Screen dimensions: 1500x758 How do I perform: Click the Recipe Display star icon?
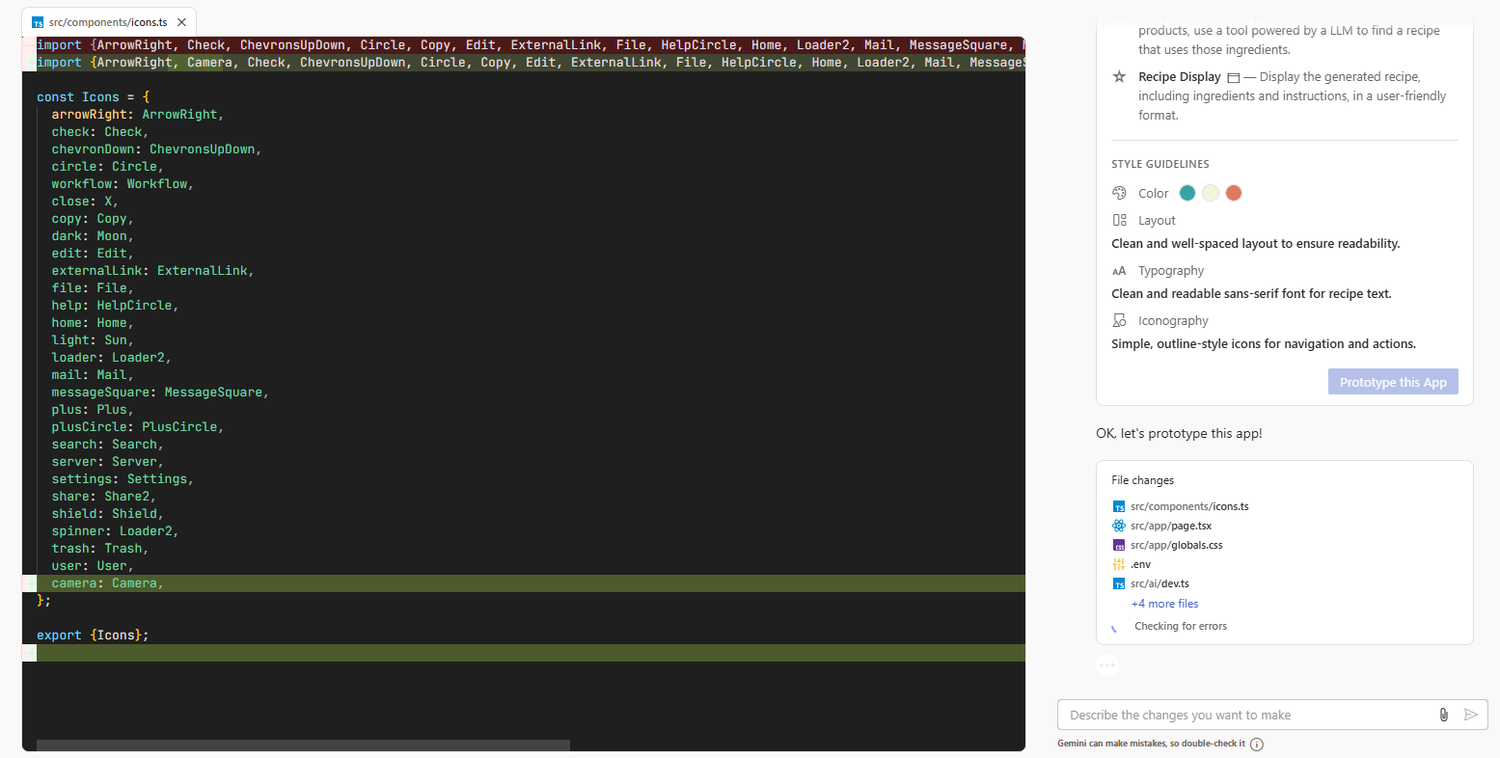tap(1119, 77)
